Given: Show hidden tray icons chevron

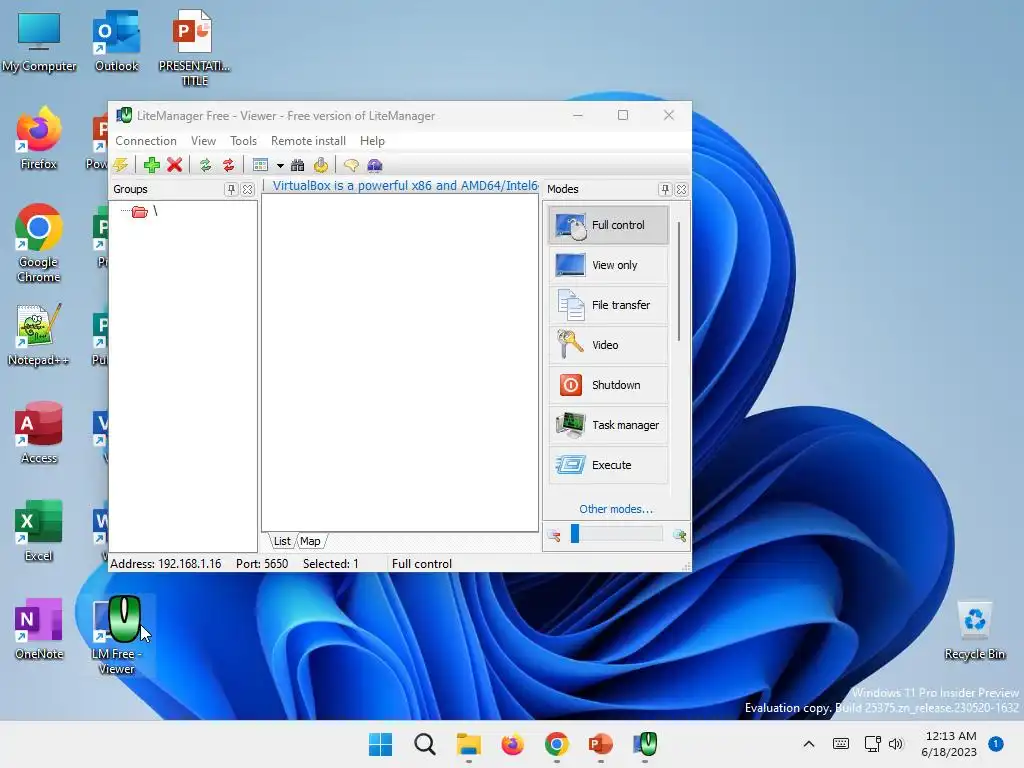Looking at the screenshot, I should (808, 744).
